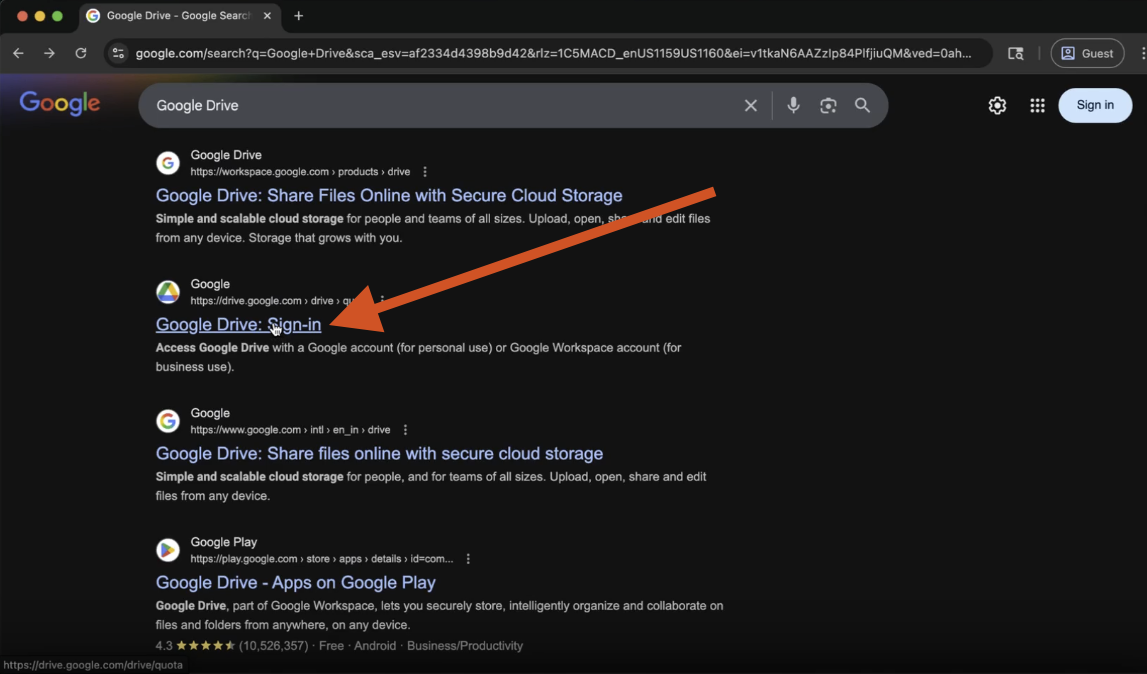This screenshot has height=674, width=1147.
Task: Click the address bar URL
Action: 553,53
